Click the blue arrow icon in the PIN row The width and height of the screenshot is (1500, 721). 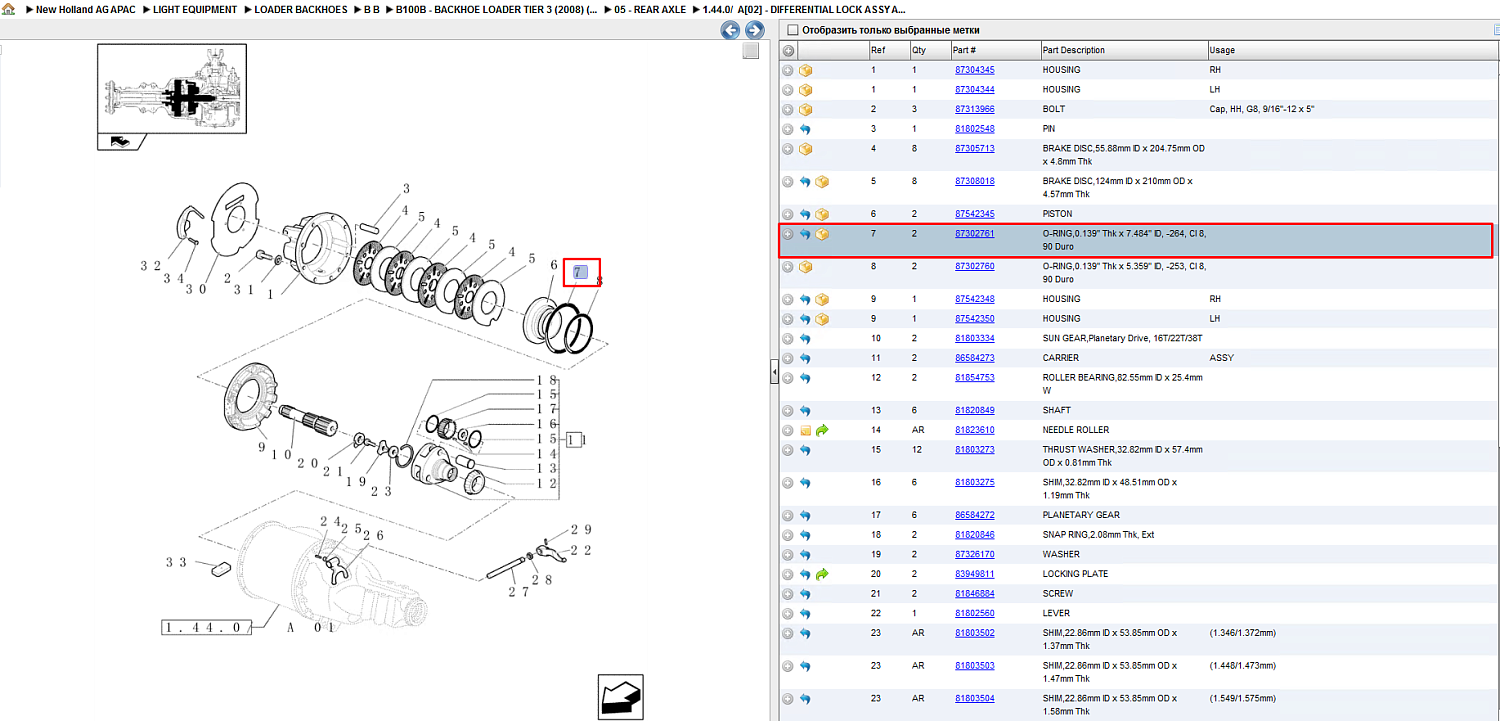[806, 129]
